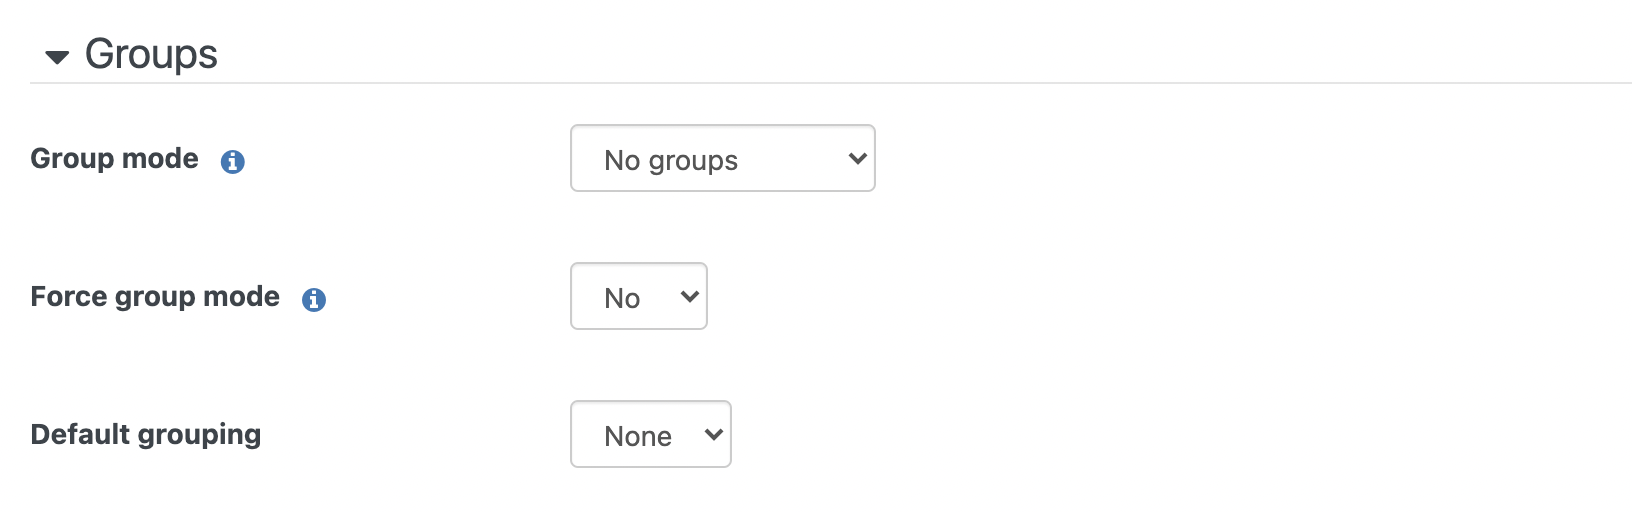Collapse the Groups section using the triangle arrow

coord(58,58)
